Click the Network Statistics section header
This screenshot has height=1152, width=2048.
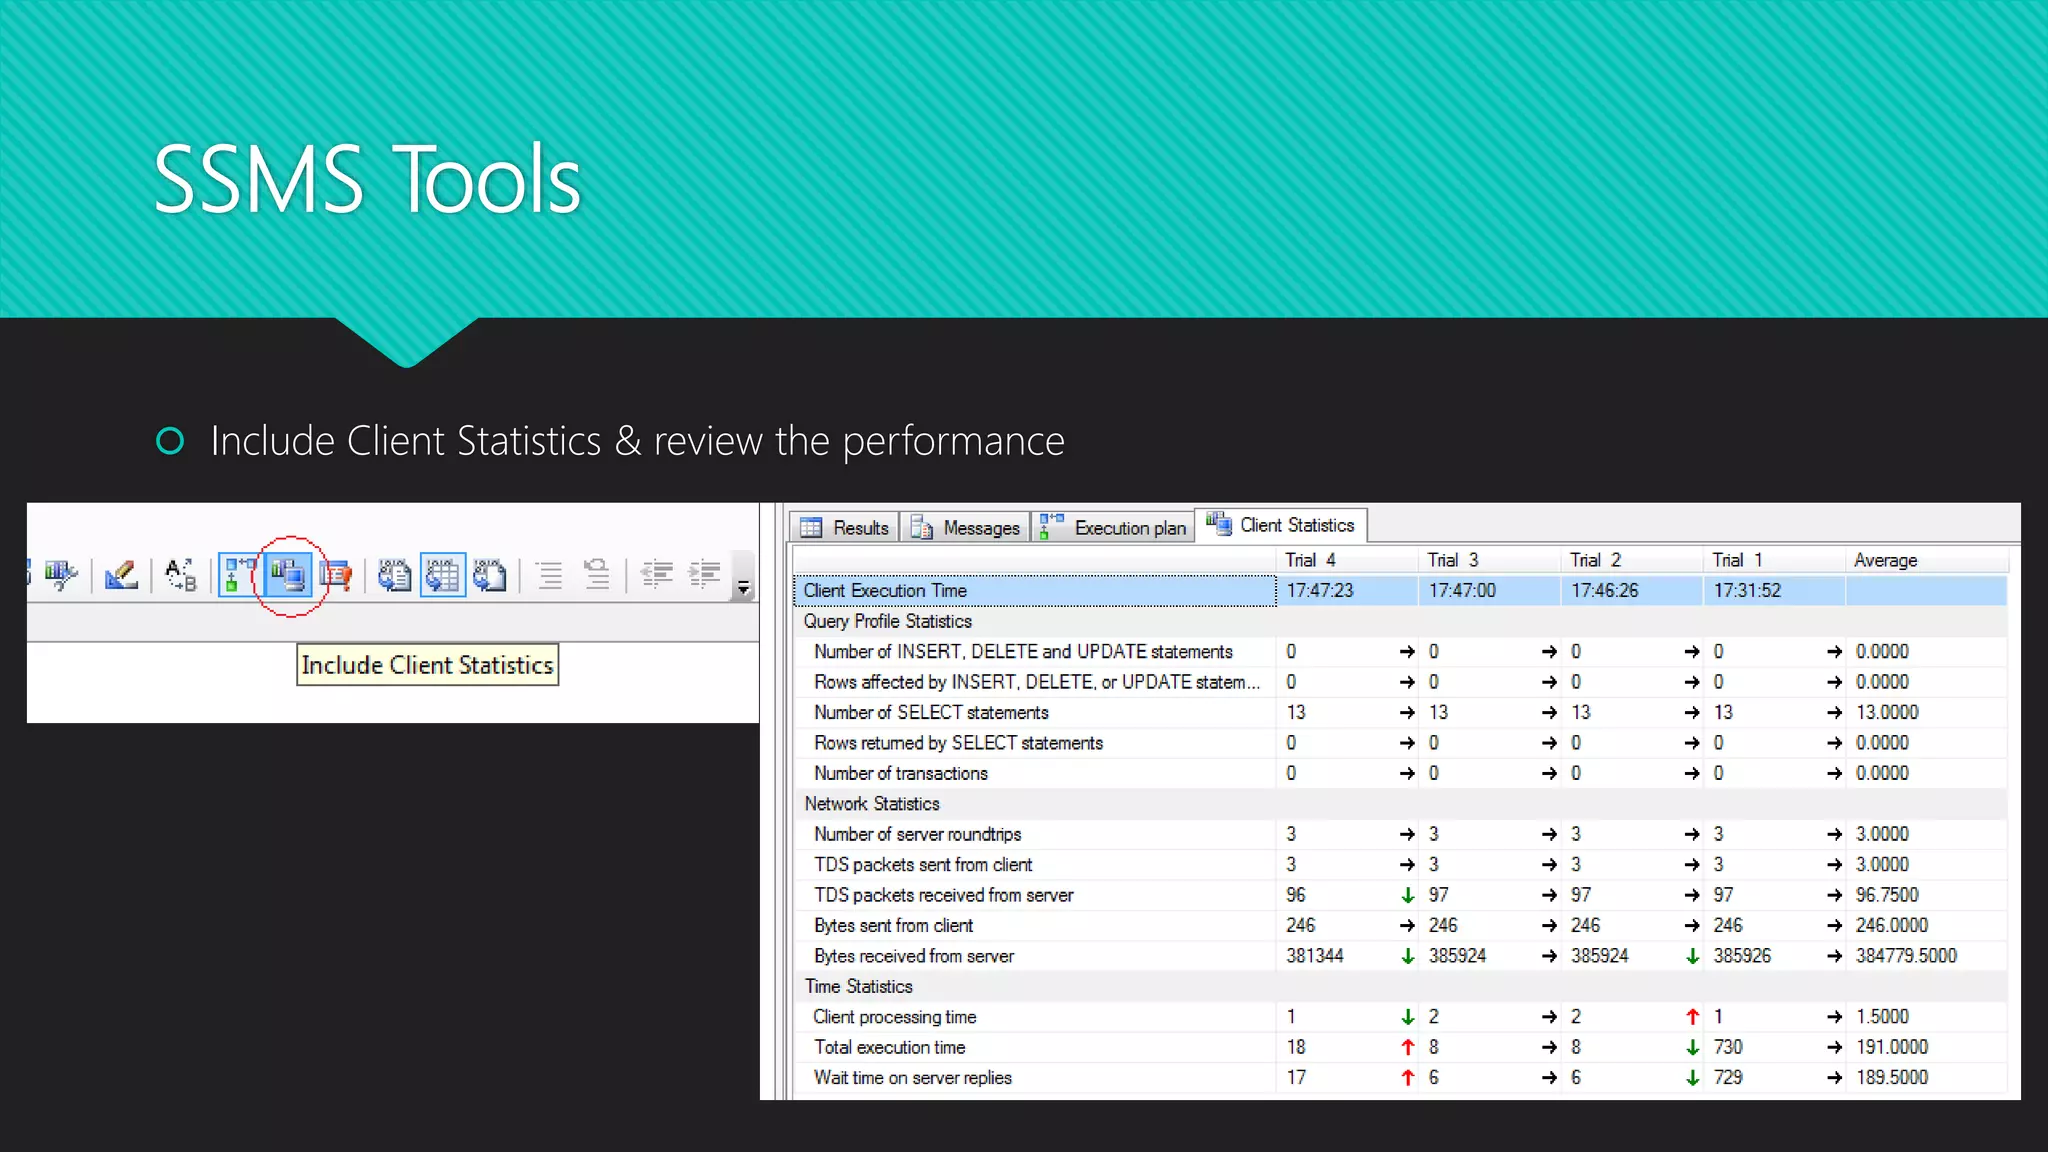(x=872, y=804)
